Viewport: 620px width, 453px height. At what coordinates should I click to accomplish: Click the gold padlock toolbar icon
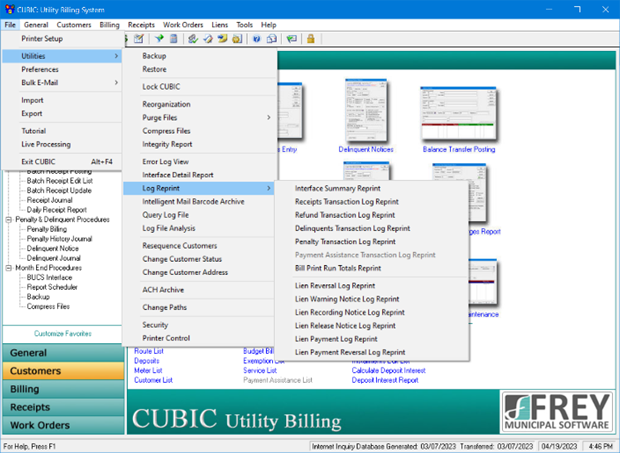tap(311, 39)
